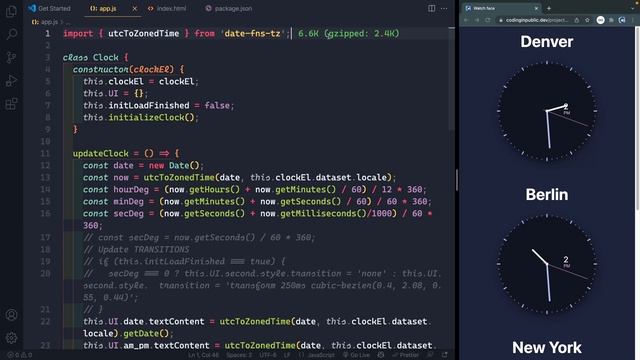
Task: Close the Watch face browser tab
Action: pos(536,8)
